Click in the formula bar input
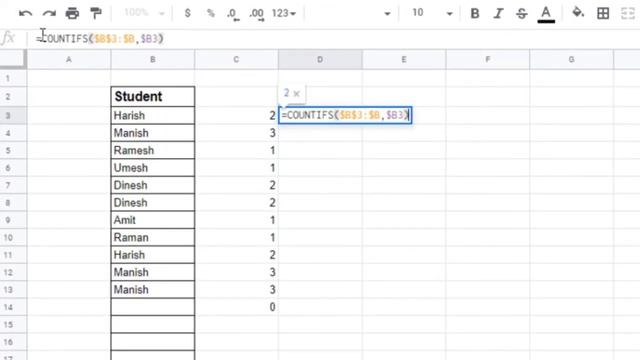This screenshot has height=360, width=640. [333, 38]
